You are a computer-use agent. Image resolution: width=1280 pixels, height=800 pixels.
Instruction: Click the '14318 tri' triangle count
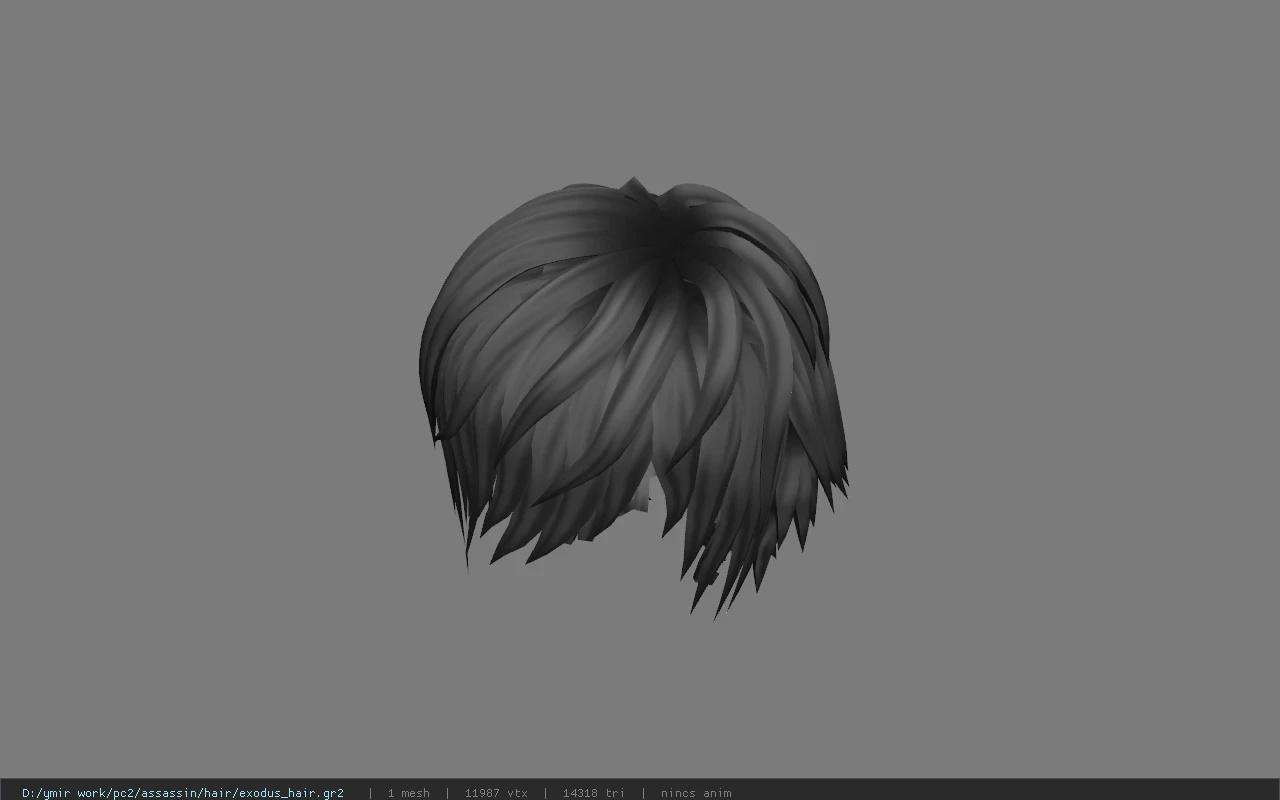[594, 793]
